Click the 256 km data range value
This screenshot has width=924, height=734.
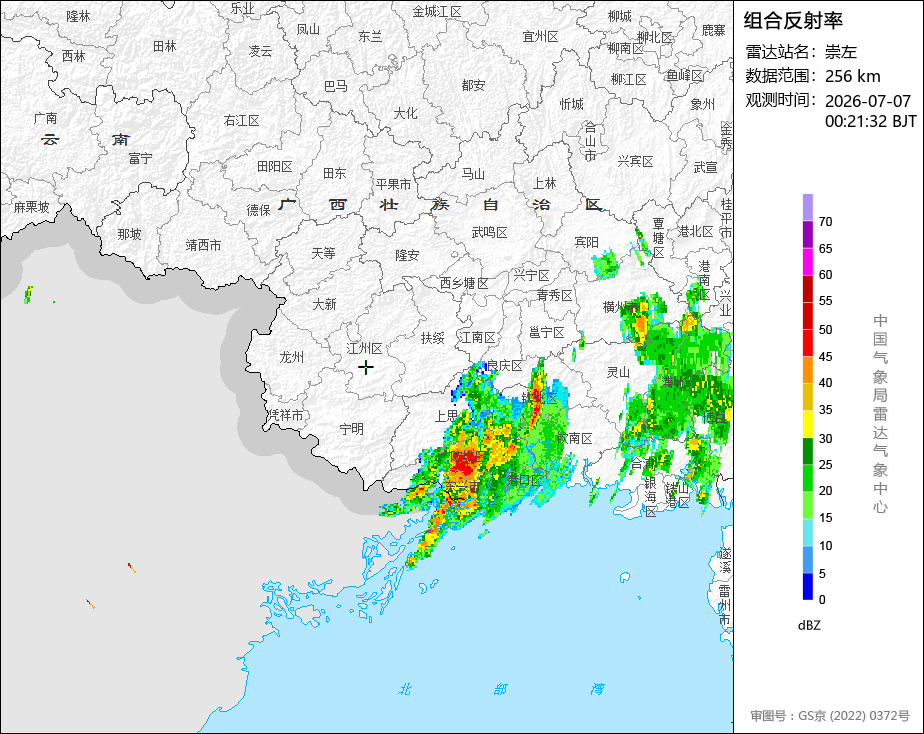click(853, 76)
